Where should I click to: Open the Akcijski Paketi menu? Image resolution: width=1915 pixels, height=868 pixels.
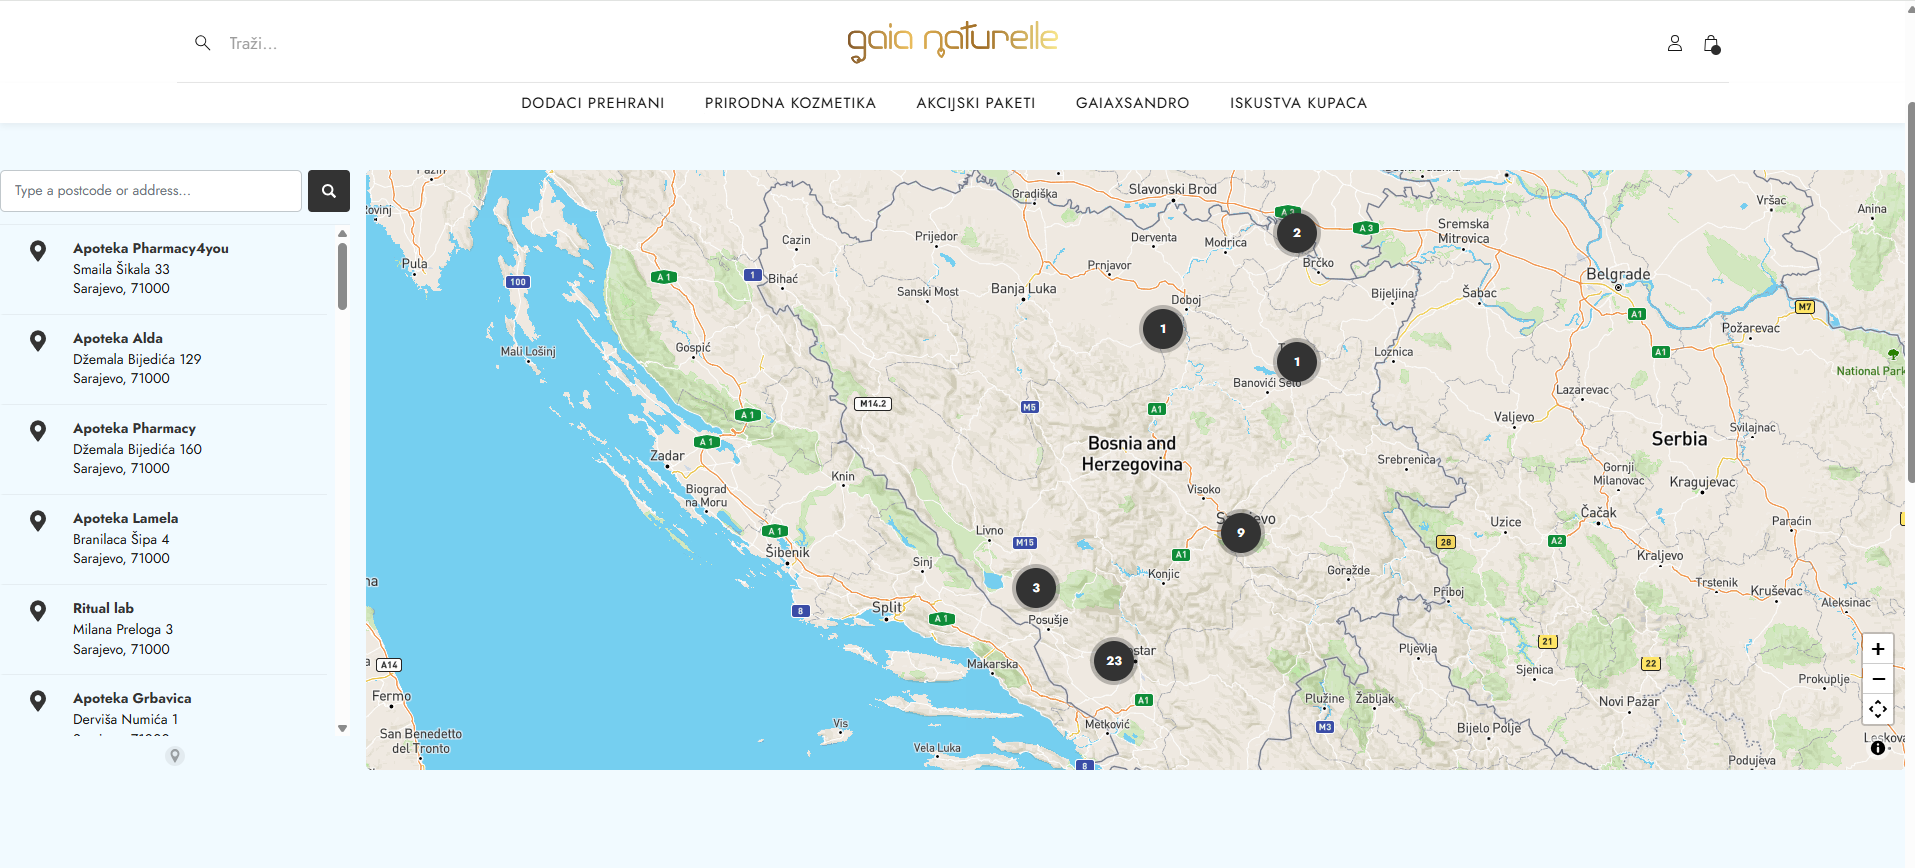coord(976,103)
